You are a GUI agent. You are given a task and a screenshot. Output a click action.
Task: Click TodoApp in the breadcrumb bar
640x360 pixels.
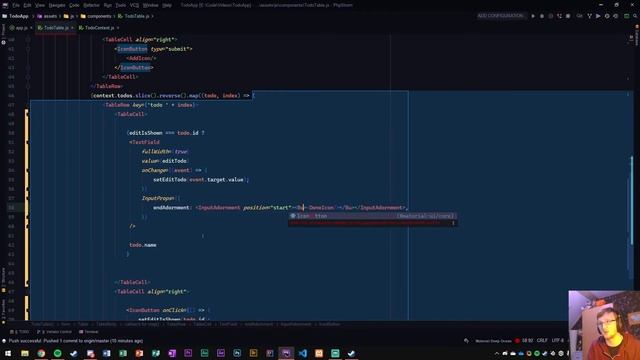tap(16, 16)
